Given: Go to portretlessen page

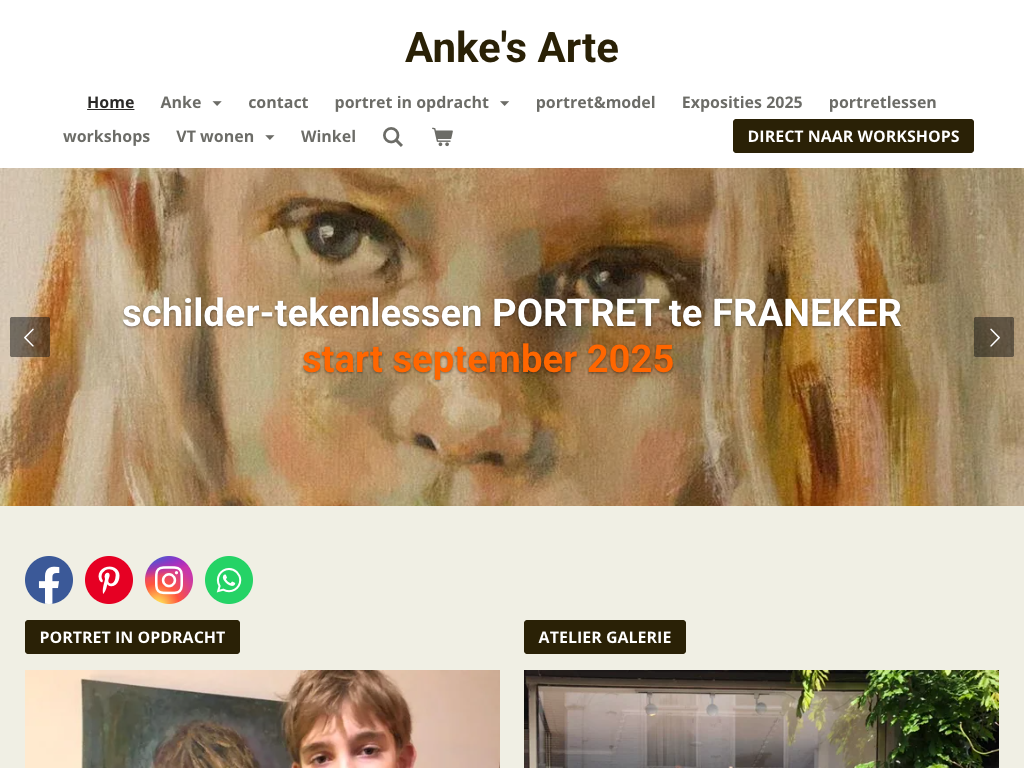Looking at the screenshot, I should pyautogui.click(x=882, y=103).
